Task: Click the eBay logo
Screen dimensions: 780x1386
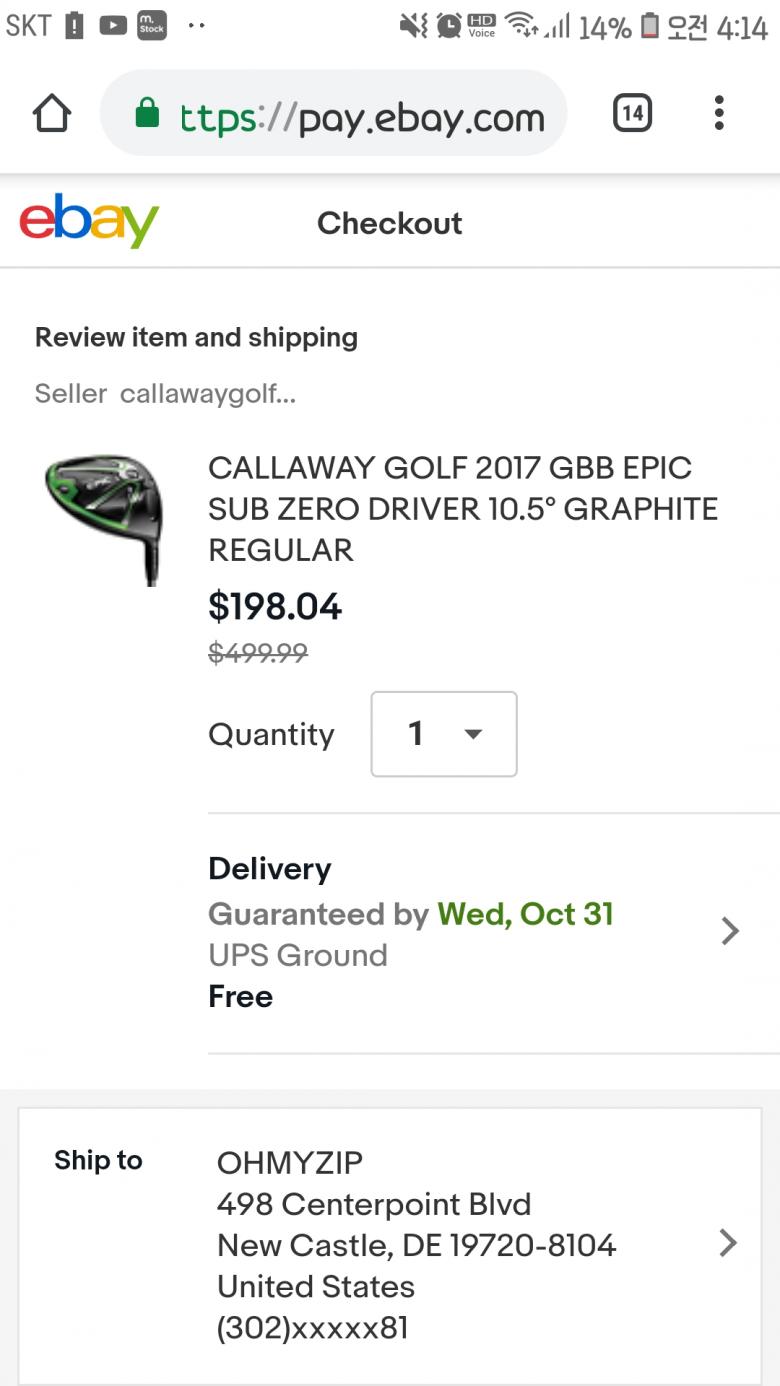Action: pyautogui.click(x=89, y=221)
